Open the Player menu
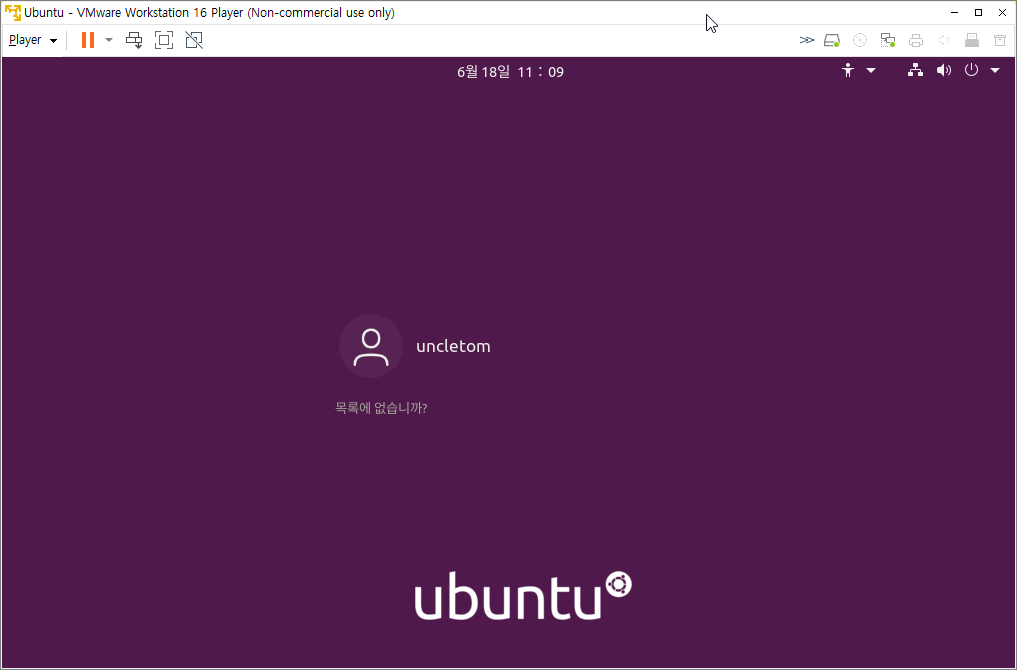Viewport: 1017px width, 670px height. (32, 40)
